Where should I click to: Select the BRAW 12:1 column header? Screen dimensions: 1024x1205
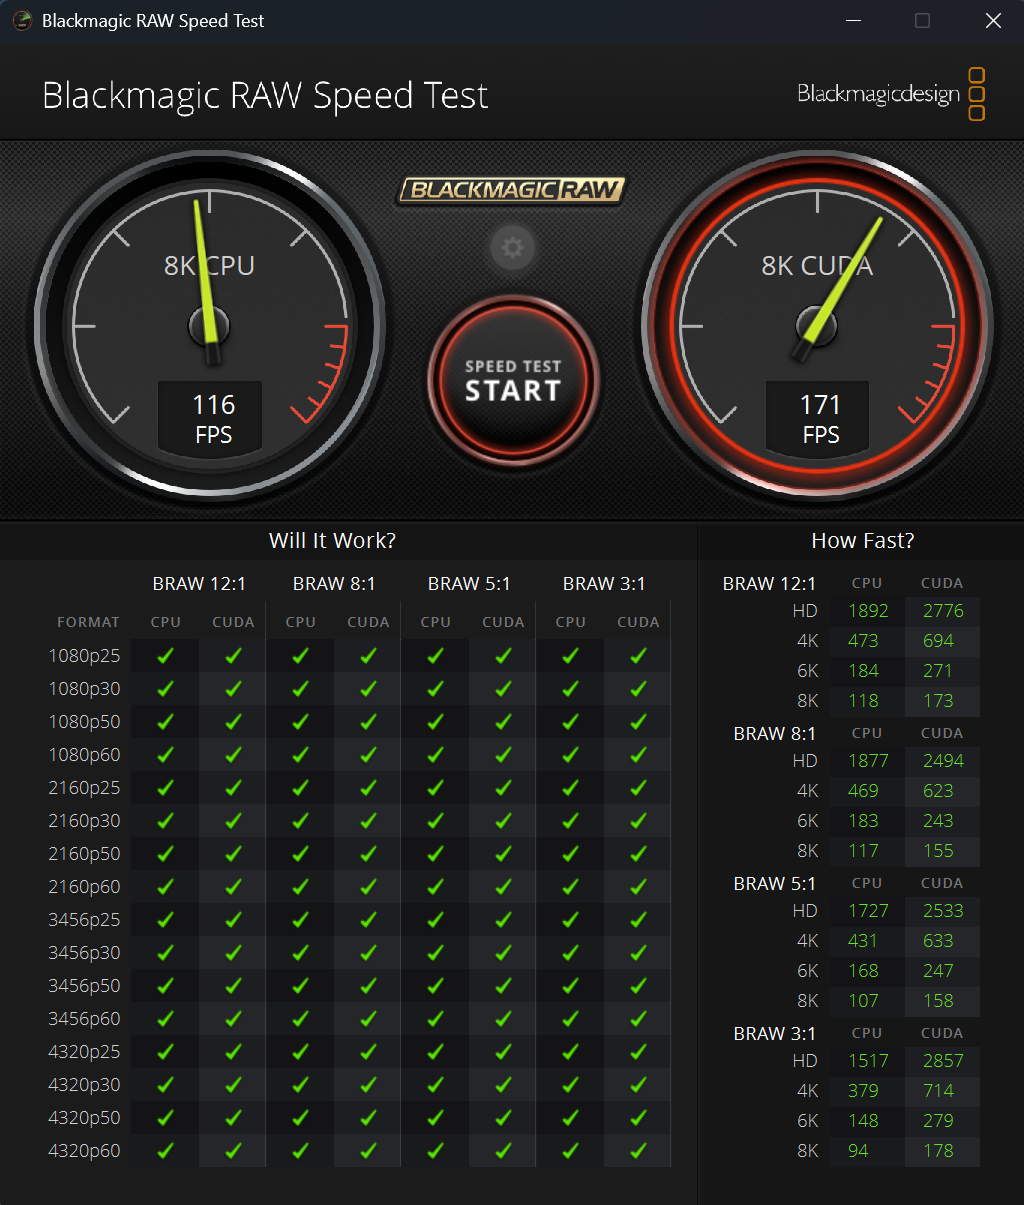click(199, 584)
